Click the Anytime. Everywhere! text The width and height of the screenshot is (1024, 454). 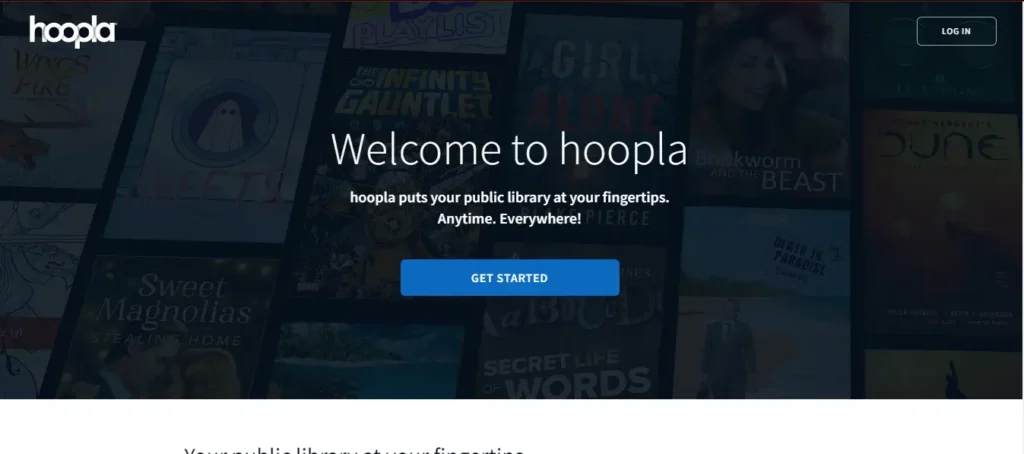(509, 219)
